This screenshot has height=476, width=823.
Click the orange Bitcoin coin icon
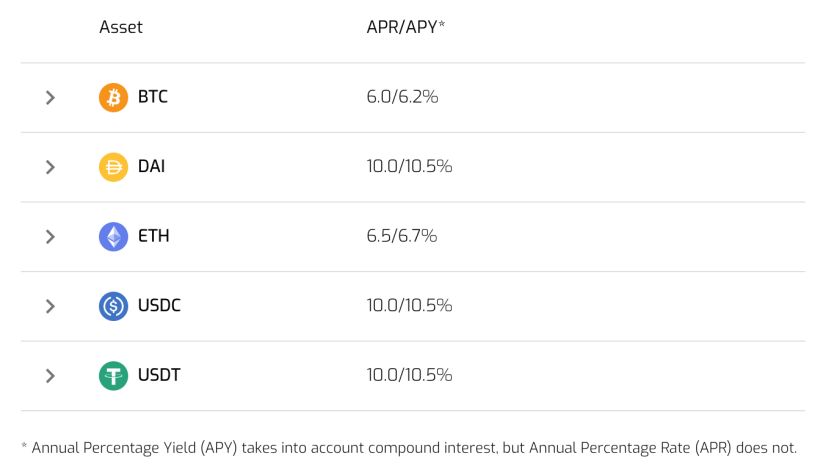[113, 98]
